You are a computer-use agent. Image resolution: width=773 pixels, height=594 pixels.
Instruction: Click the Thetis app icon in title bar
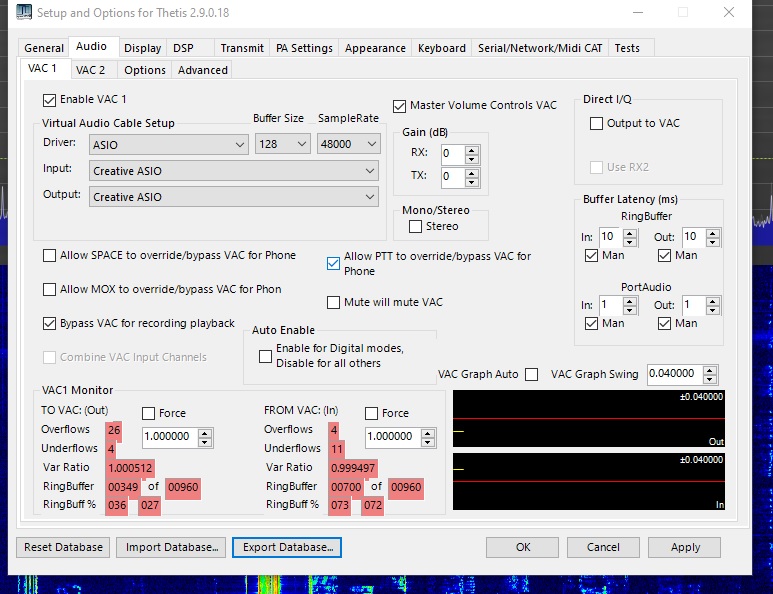(24, 13)
